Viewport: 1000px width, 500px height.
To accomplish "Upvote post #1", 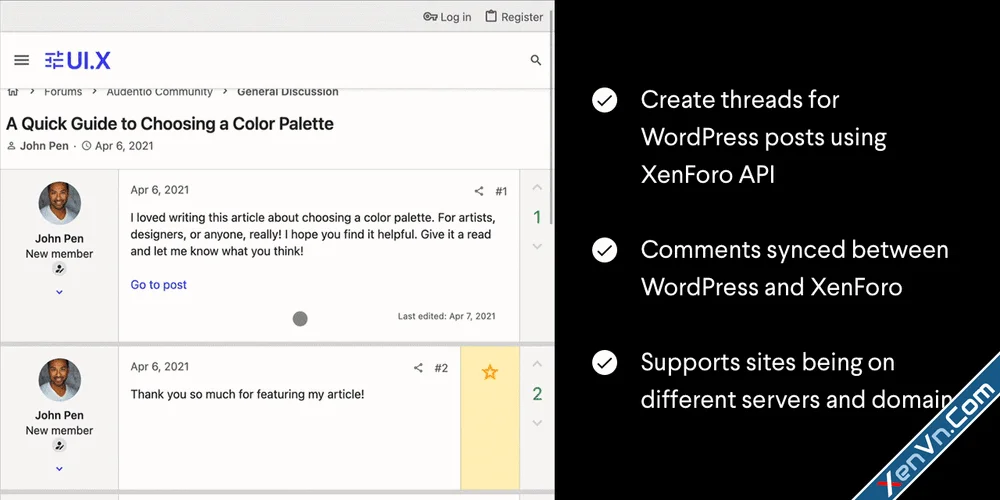I will tap(537, 188).
